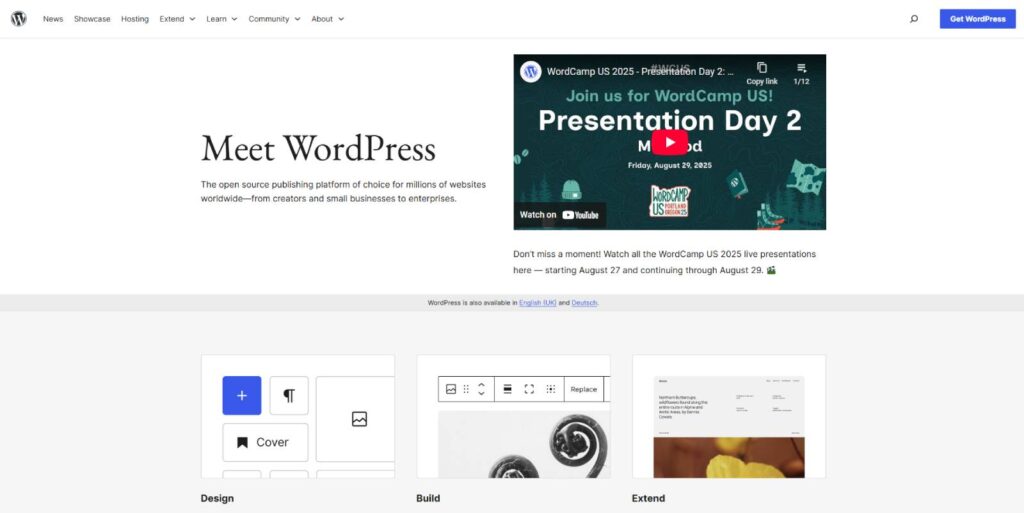Image resolution: width=1024 pixels, height=513 pixels.
Task: Expand the Learn dropdown menu
Action: [222, 19]
